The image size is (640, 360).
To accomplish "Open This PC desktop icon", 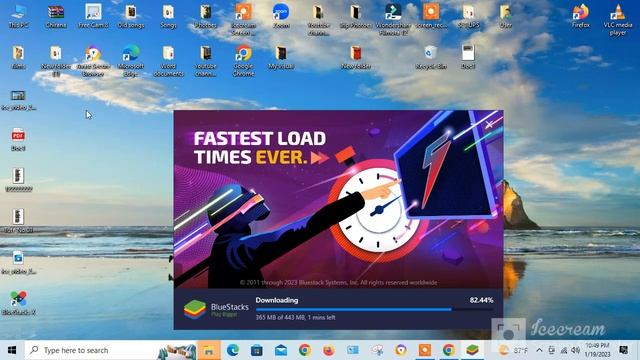I will click(x=18, y=16).
